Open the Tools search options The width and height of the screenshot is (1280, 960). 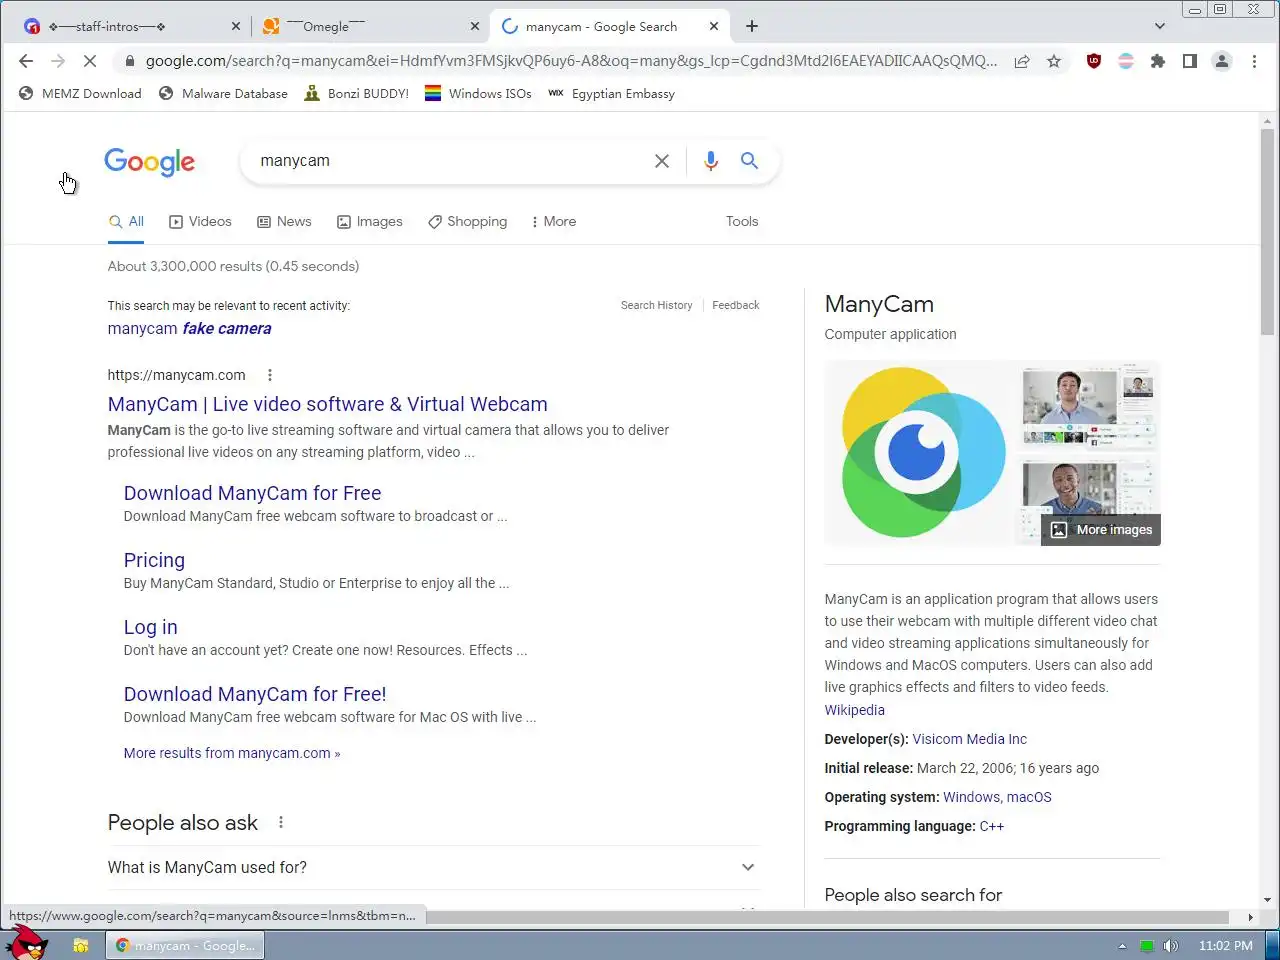tap(742, 222)
